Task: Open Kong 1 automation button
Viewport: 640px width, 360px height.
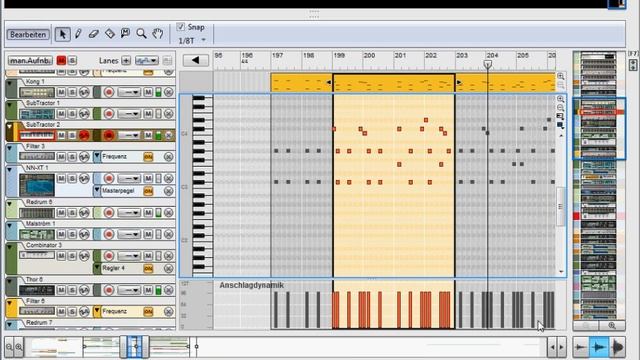Action: (x=84, y=92)
